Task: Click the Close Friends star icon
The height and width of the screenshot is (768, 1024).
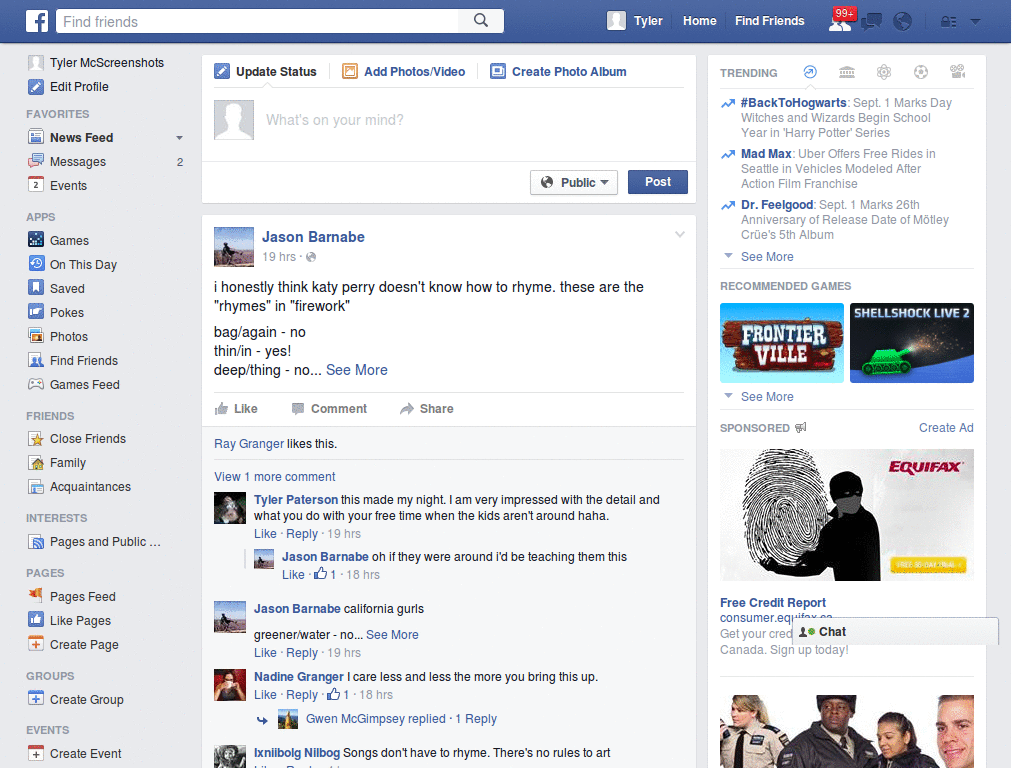Action: tap(36, 438)
